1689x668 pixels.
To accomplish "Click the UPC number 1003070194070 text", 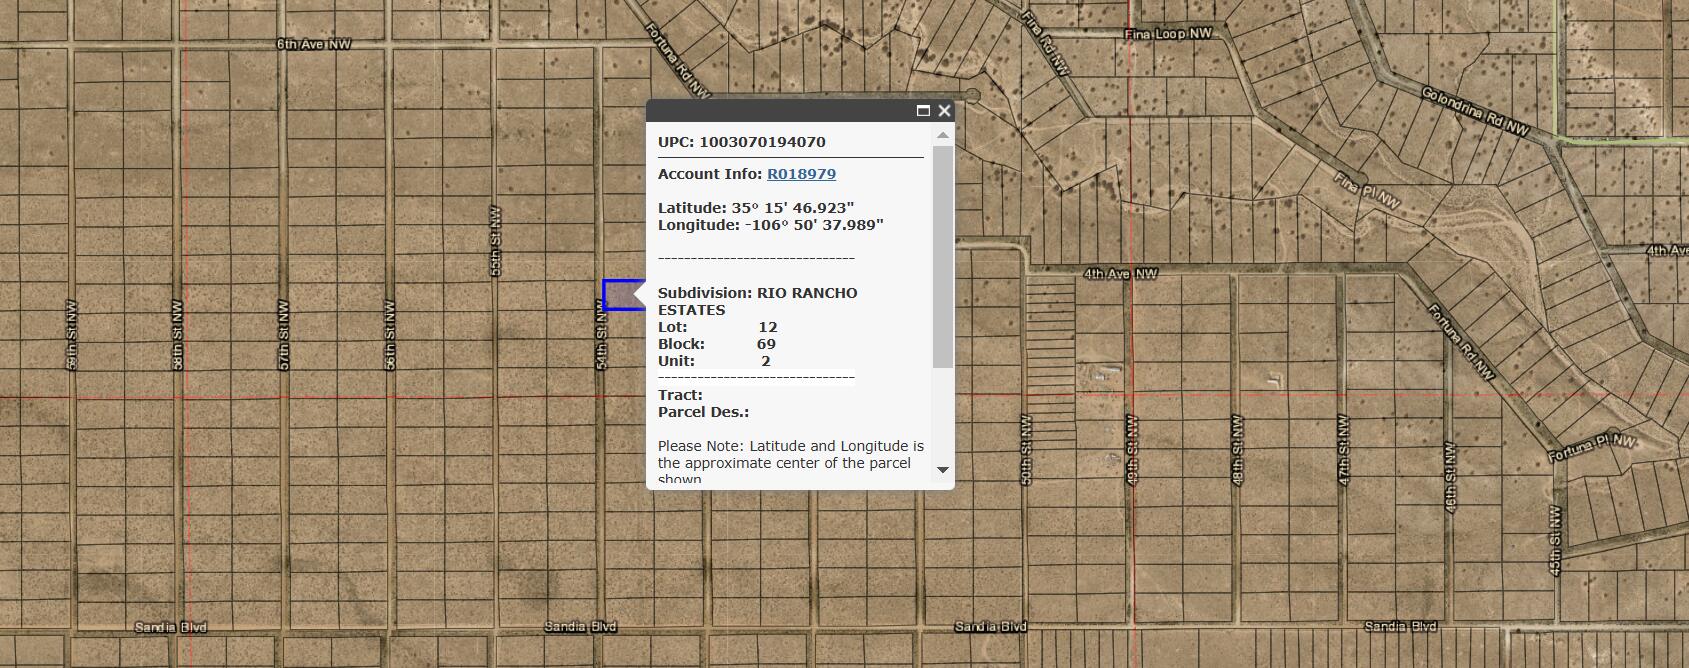I will pos(762,142).
